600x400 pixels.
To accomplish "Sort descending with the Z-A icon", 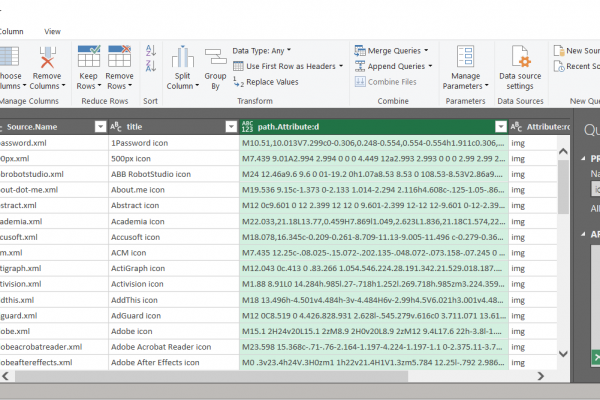I will (151, 66).
